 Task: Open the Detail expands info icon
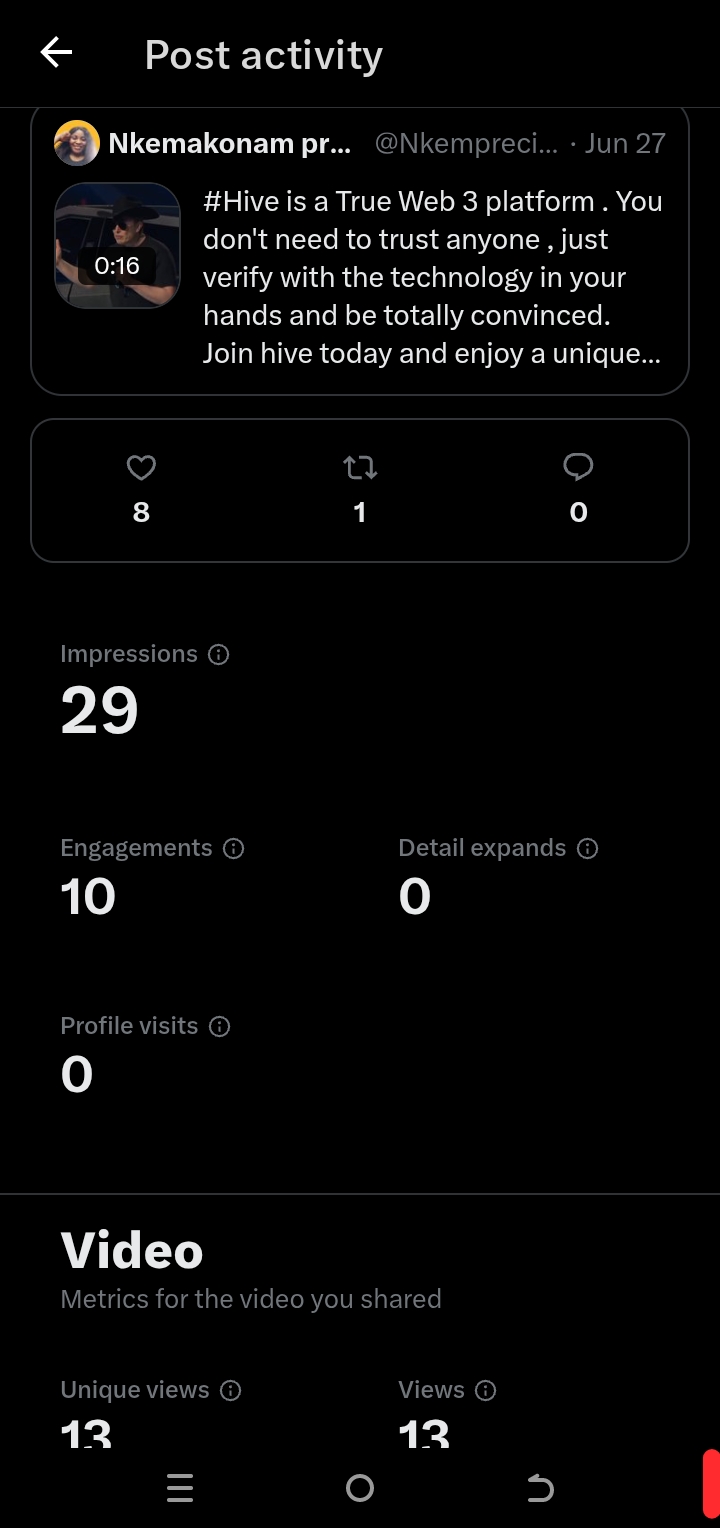tap(588, 848)
